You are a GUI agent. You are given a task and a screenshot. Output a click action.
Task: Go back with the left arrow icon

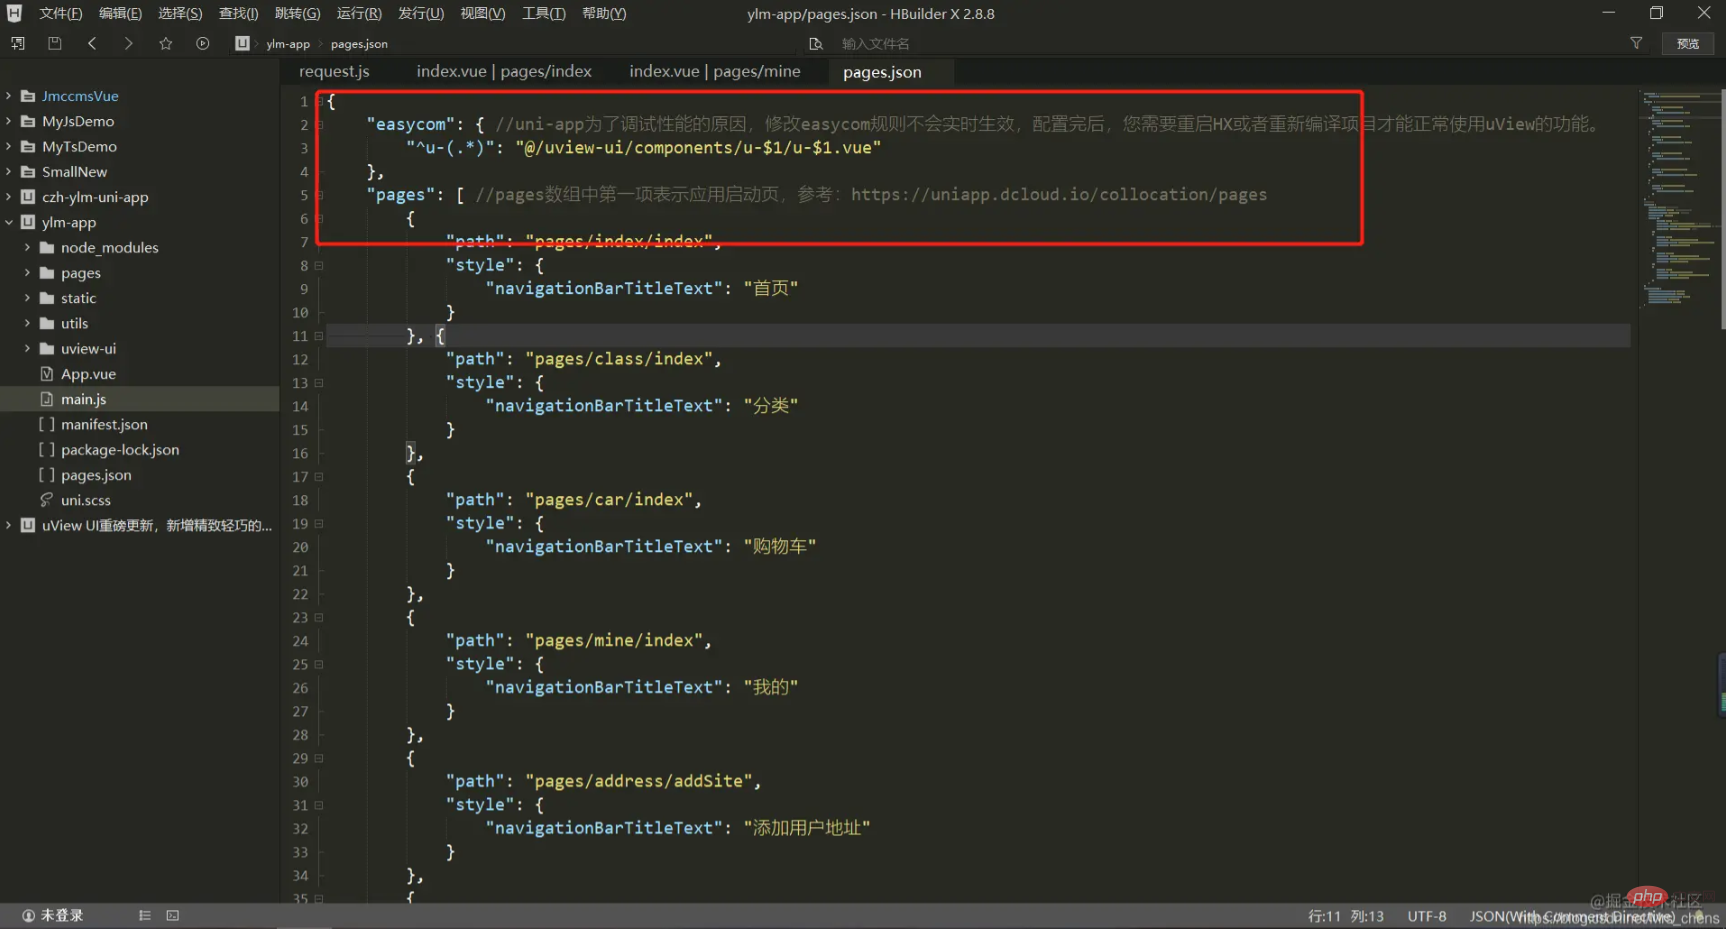92,43
